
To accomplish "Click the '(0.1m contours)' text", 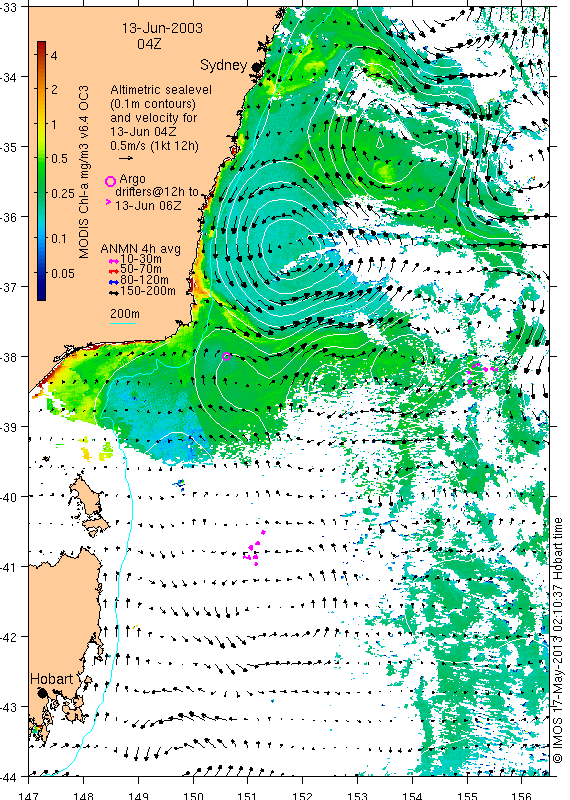I will pyautogui.click(x=153, y=104).
